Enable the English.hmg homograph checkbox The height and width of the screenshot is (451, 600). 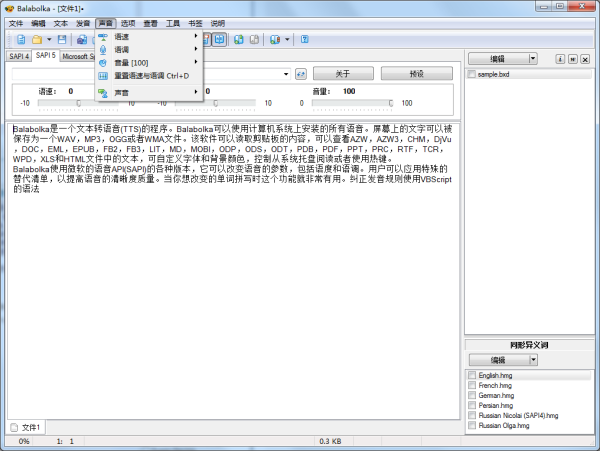tap(472, 375)
